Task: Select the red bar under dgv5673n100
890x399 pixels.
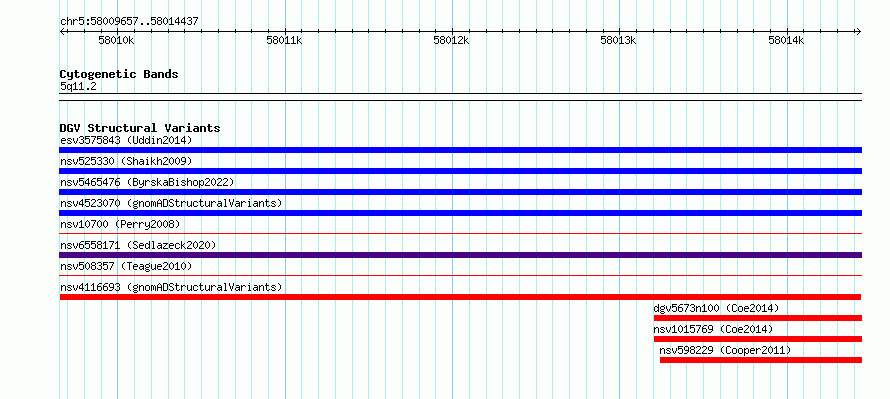Action: click(758, 318)
